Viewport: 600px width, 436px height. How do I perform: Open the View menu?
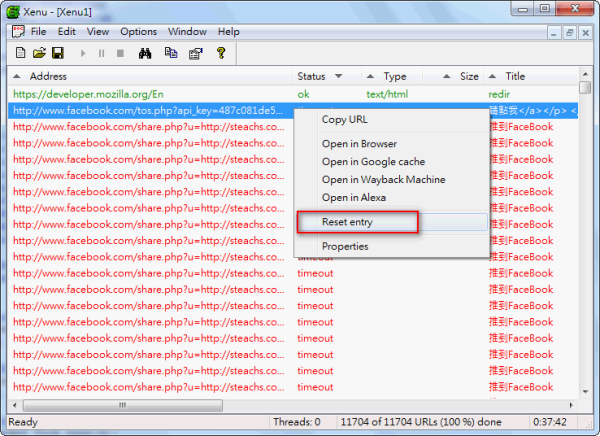[x=98, y=31]
